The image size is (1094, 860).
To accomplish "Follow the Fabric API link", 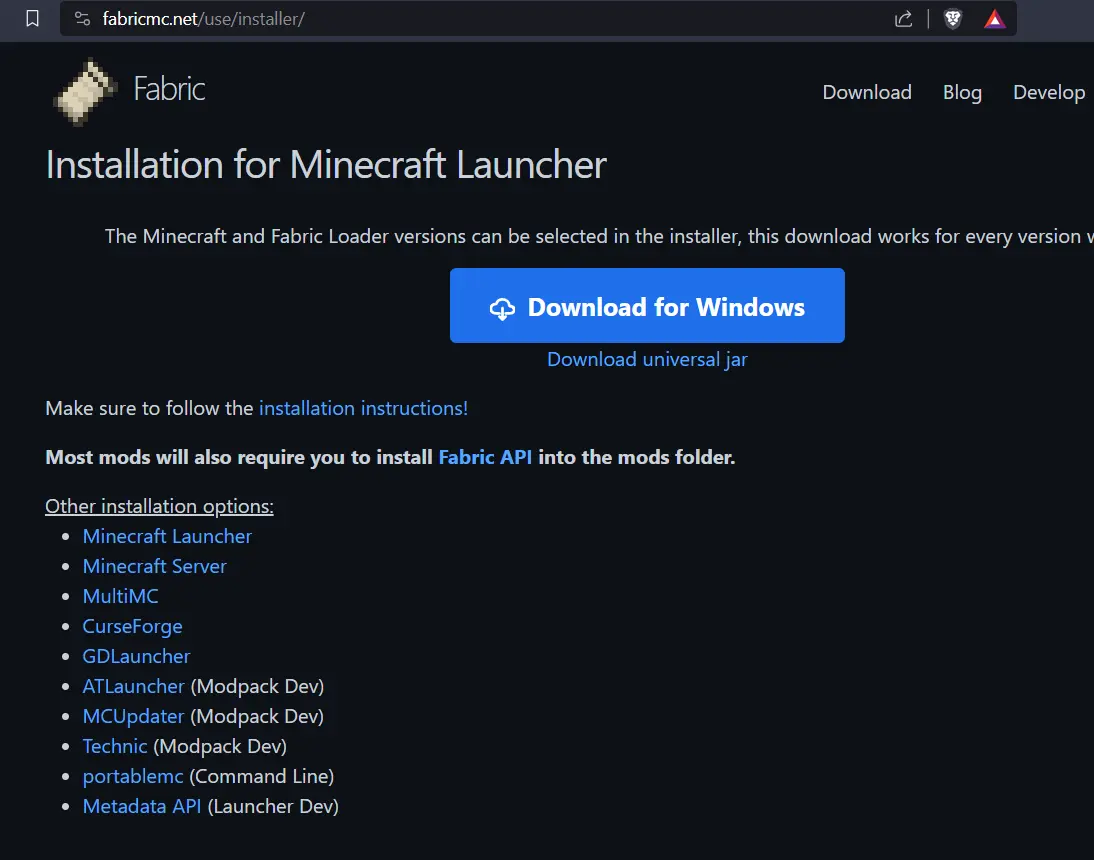I will tap(485, 458).
